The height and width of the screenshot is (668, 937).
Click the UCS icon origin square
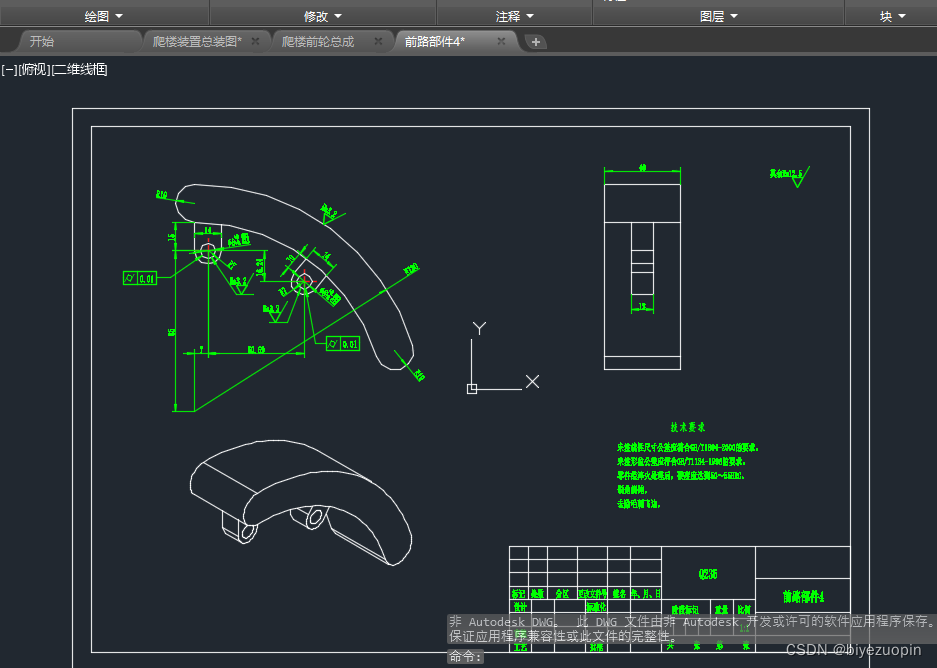click(471, 389)
